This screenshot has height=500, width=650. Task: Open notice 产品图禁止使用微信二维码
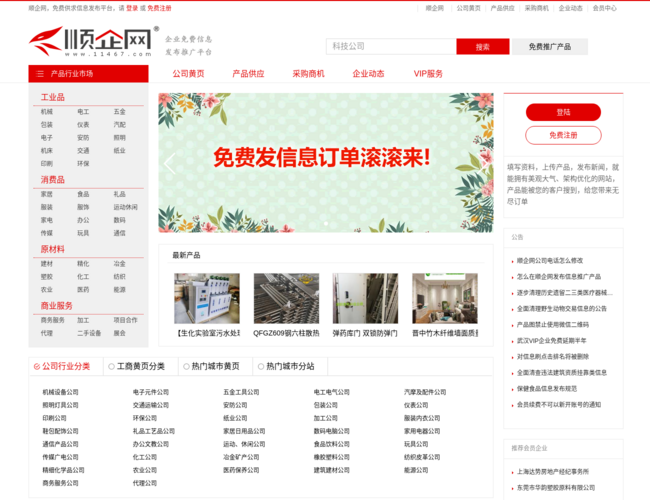point(553,325)
